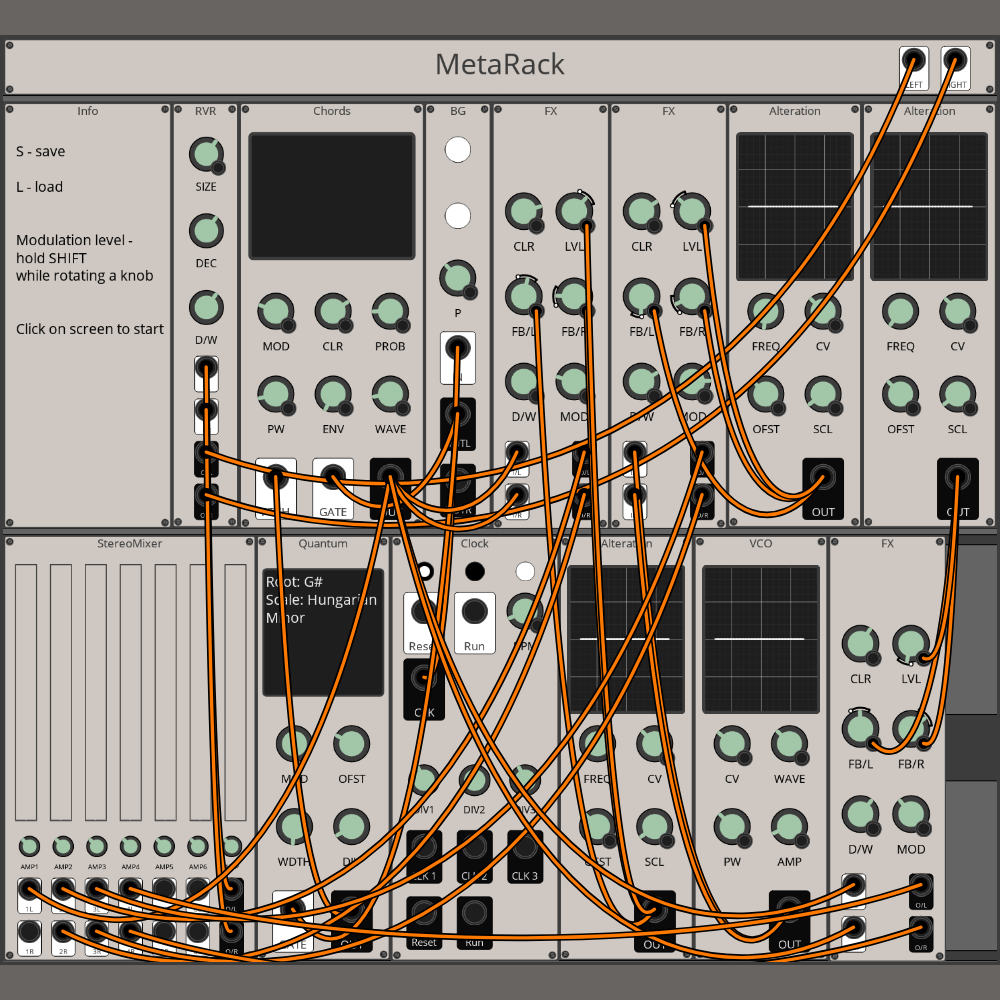The width and height of the screenshot is (1000, 1000).
Task: Click the GATE input jack on Chords
Action: pyautogui.click(x=333, y=481)
